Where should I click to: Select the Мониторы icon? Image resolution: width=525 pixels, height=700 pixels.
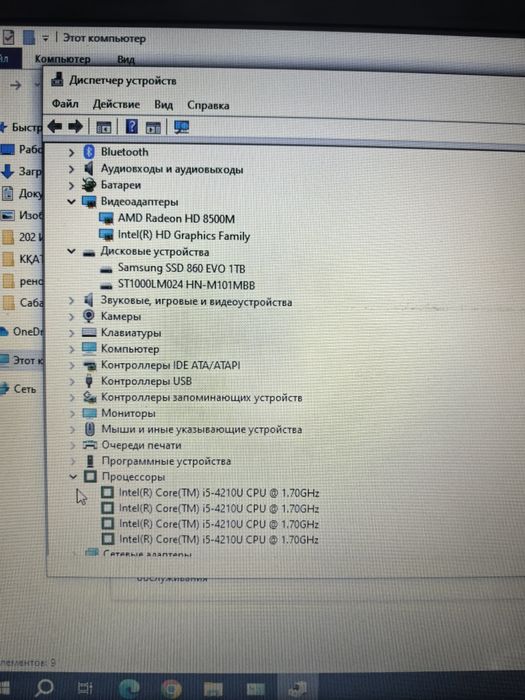90,413
